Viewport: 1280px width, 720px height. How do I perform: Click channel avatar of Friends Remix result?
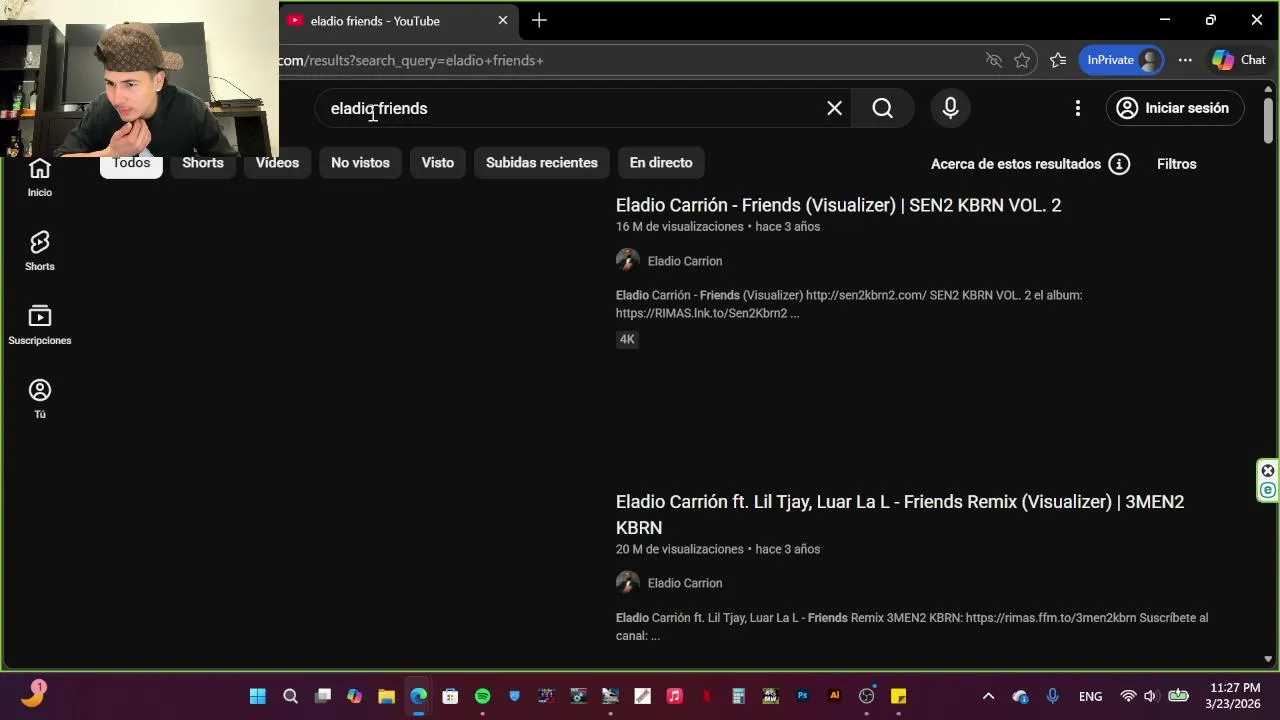pyautogui.click(x=627, y=583)
